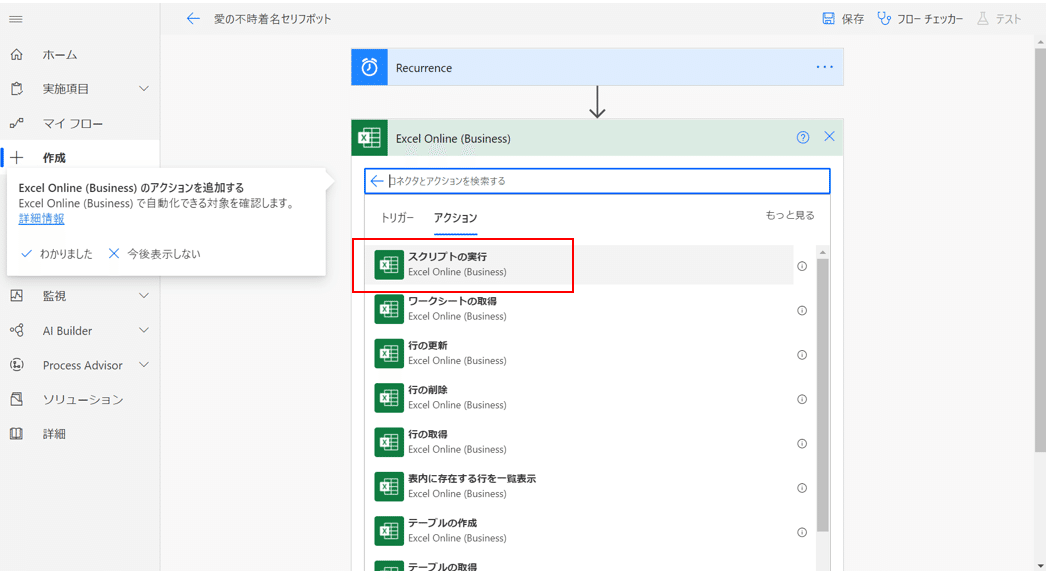Close the Excel Online (Business) panel

tap(829, 137)
